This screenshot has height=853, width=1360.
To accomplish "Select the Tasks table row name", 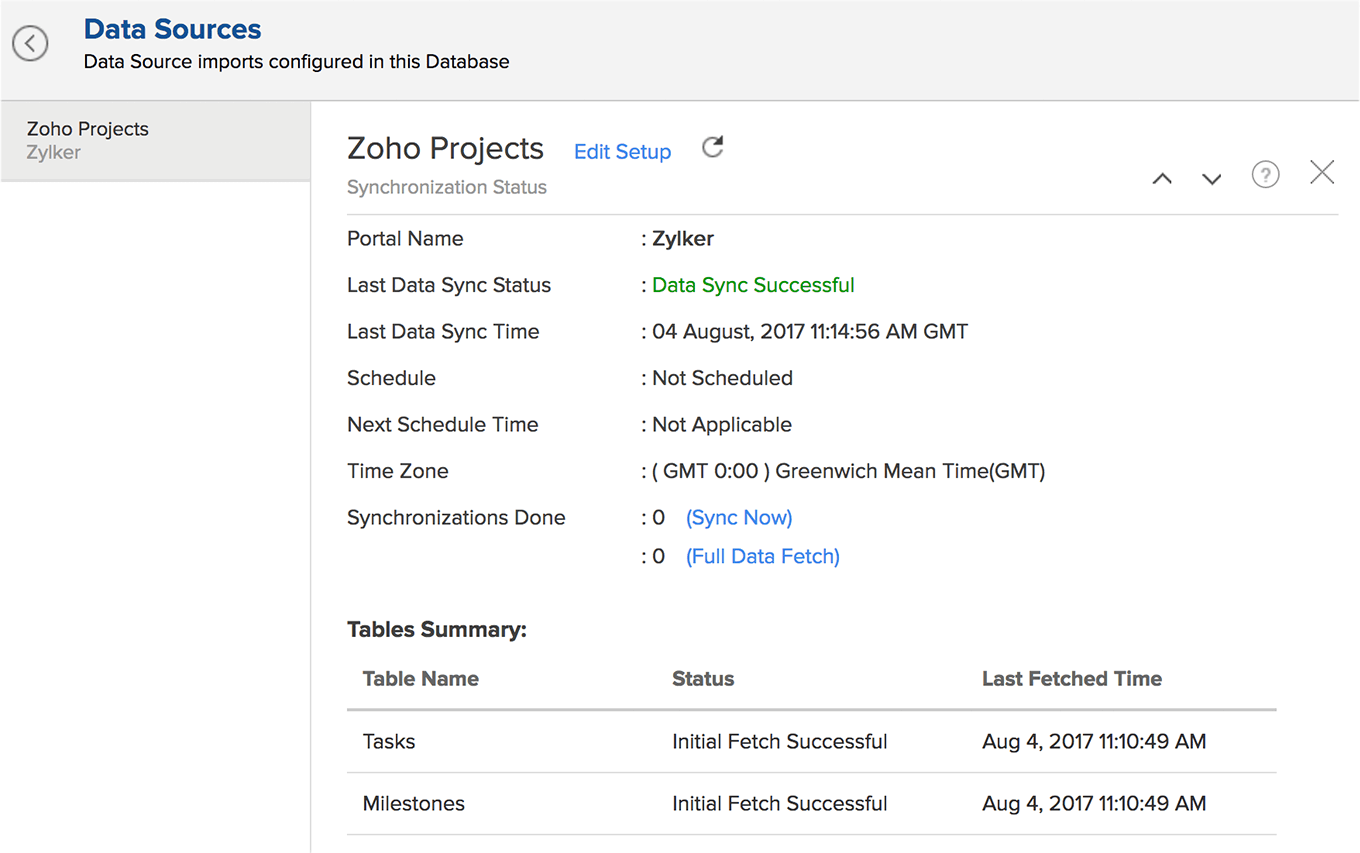I will coord(389,742).
